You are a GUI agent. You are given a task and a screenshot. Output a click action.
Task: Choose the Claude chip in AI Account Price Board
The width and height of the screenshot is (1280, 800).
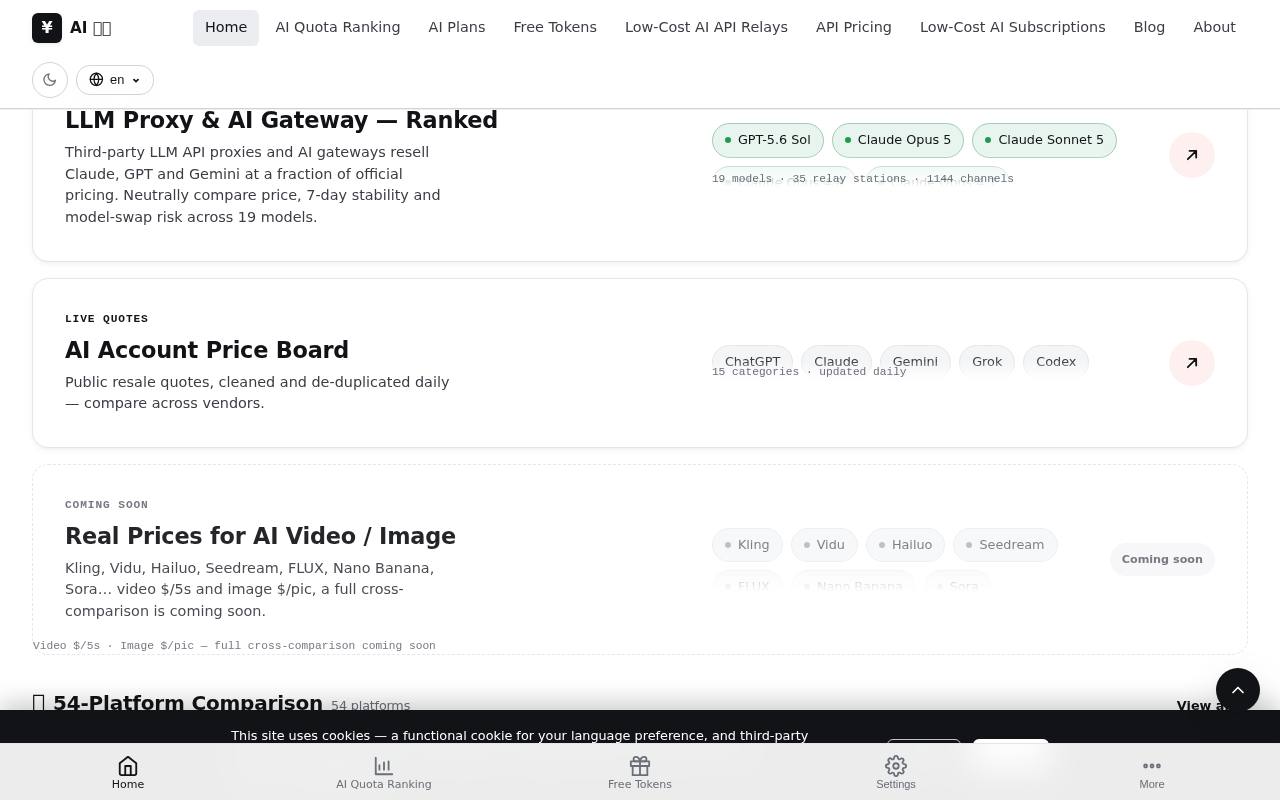pyautogui.click(x=836, y=361)
